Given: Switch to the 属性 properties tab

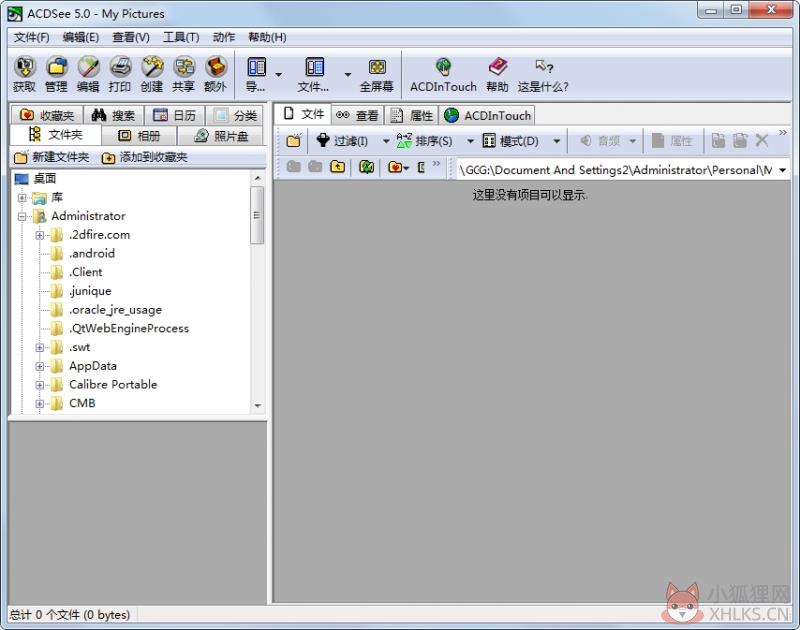Looking at the screenshot, I should point(411,116).
